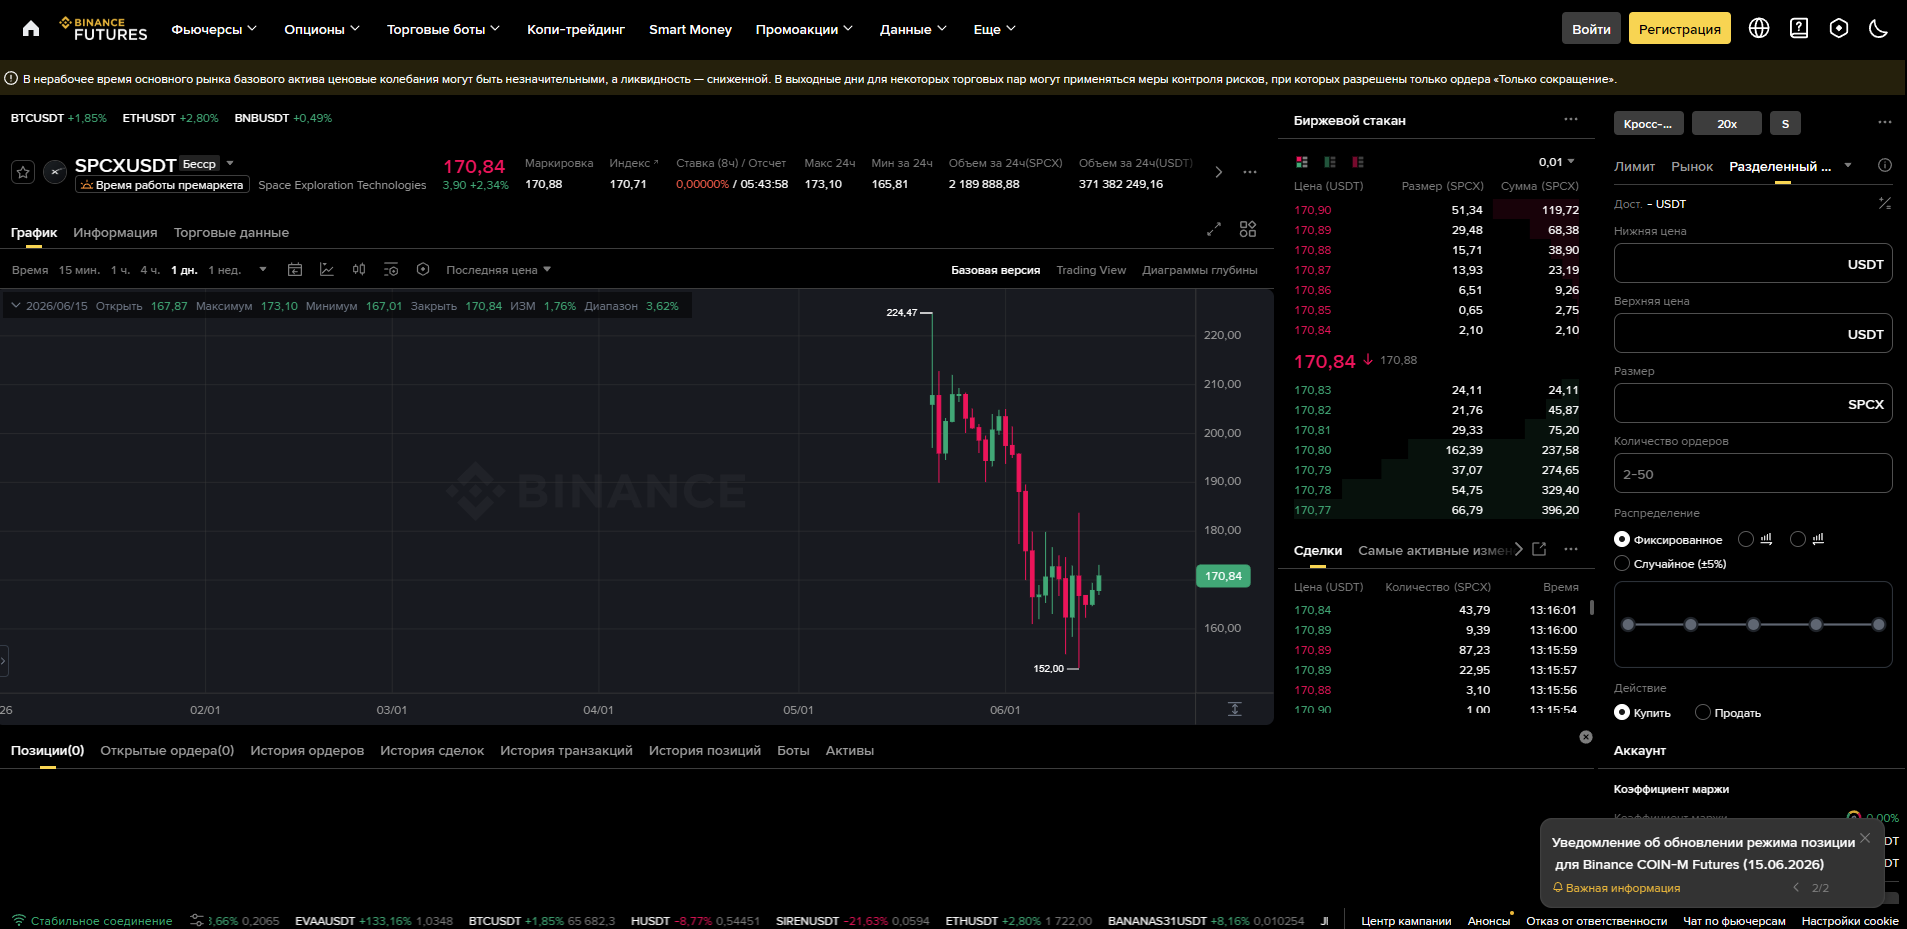Open SPCXUSDT symbol selector arrow
Viewport: 1907px width, 929px height.
(230, 163)
